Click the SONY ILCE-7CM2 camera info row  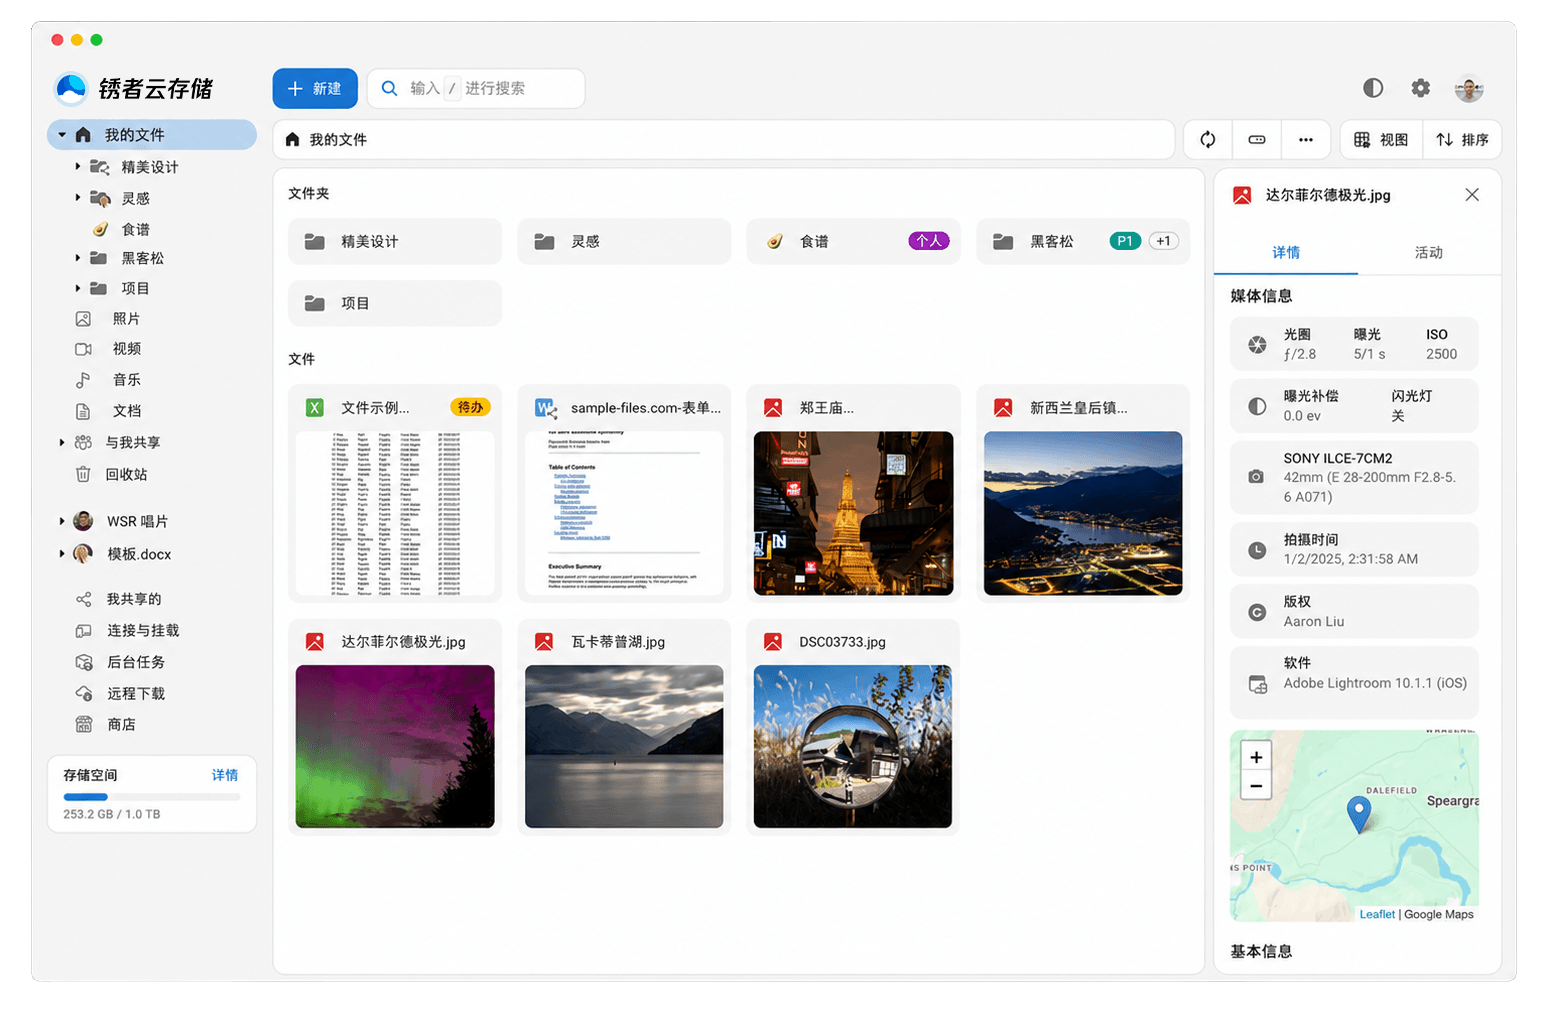click(x=1354, y=477)
